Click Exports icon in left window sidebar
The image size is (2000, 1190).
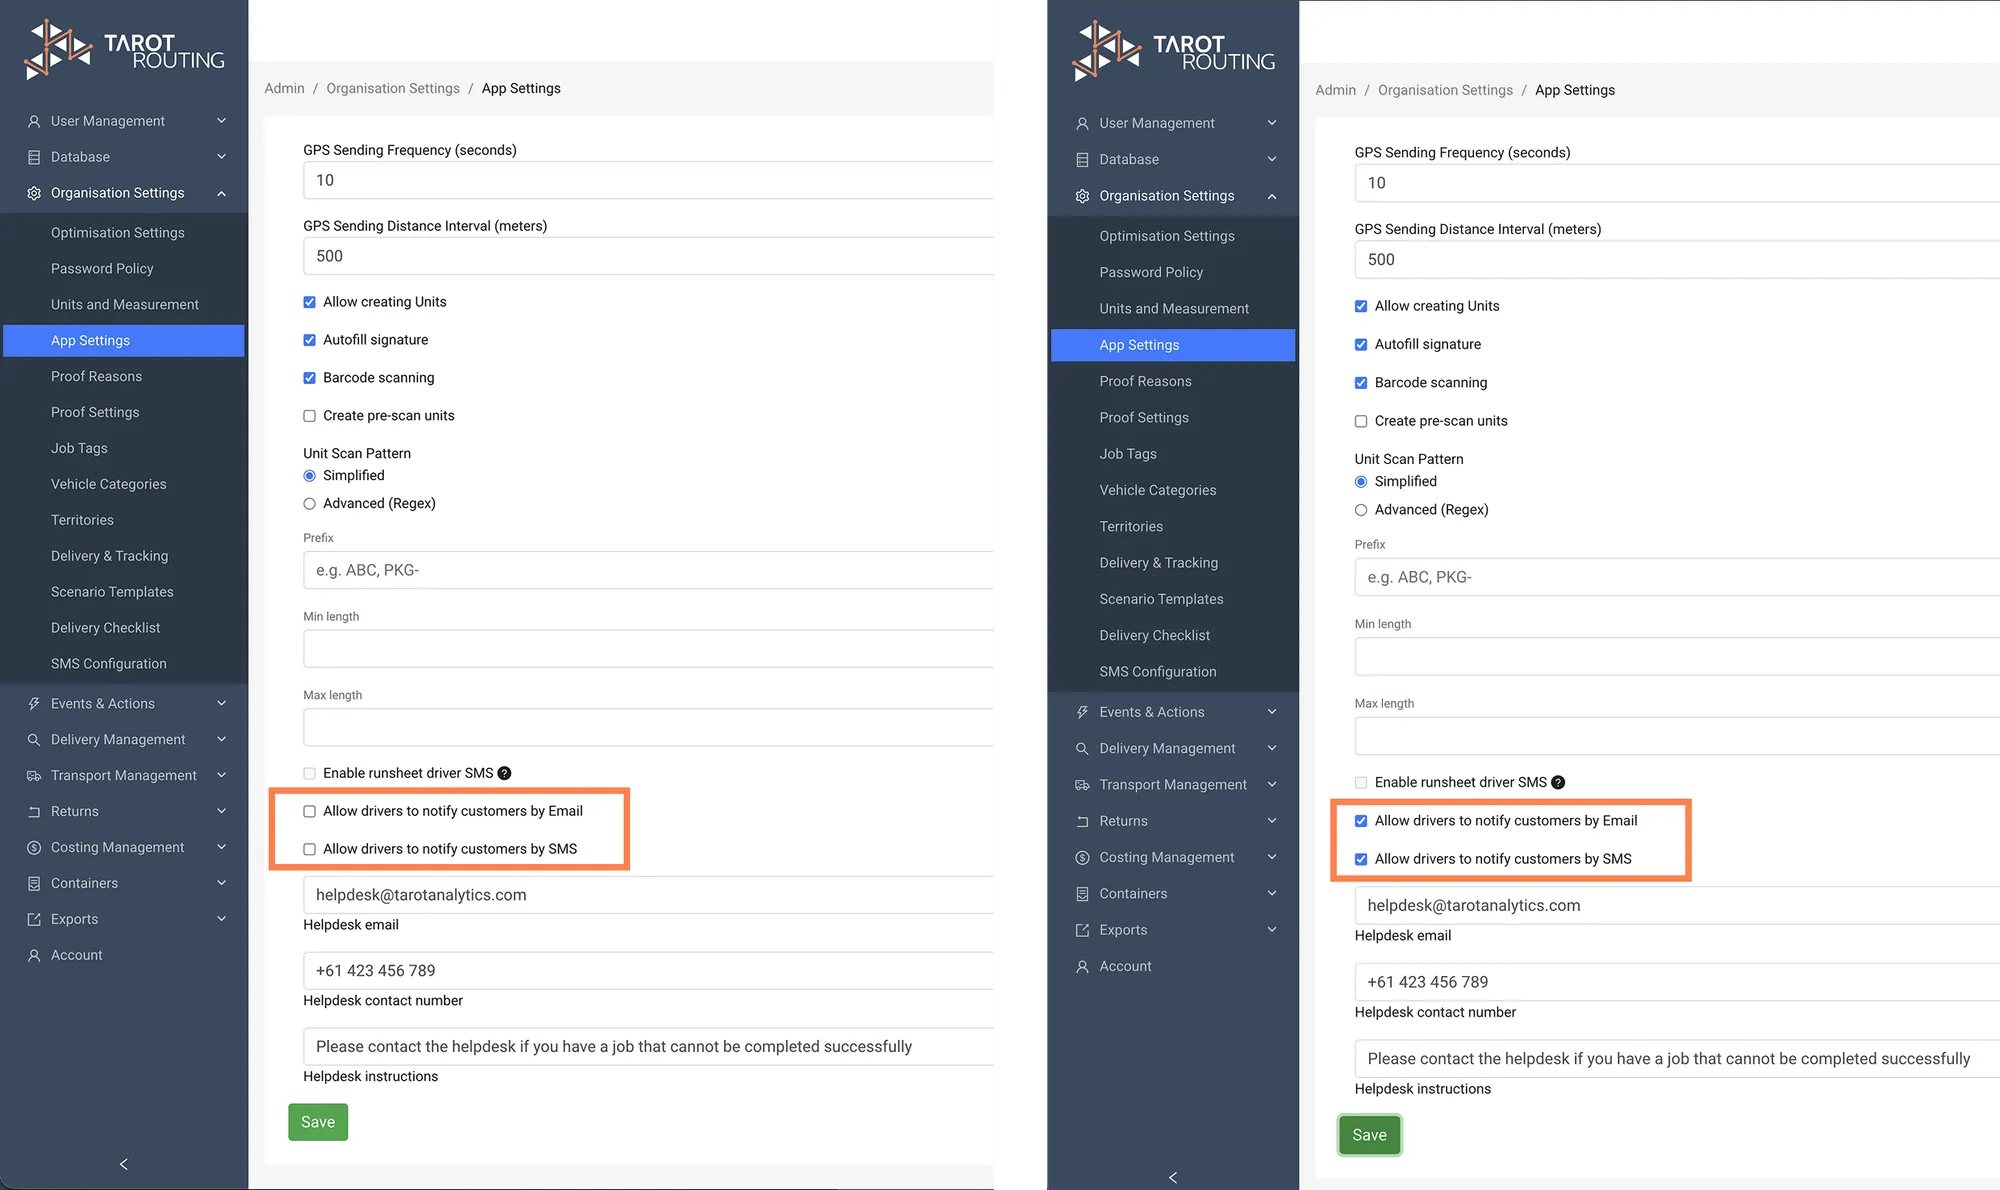(x=34, y=920)
